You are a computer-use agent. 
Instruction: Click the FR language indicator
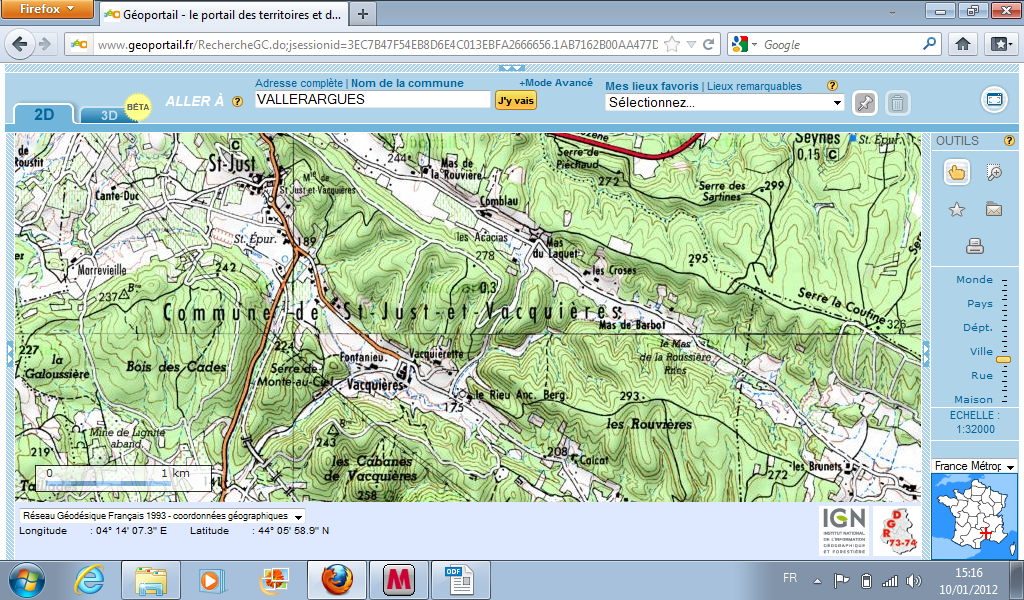(790, 578)
